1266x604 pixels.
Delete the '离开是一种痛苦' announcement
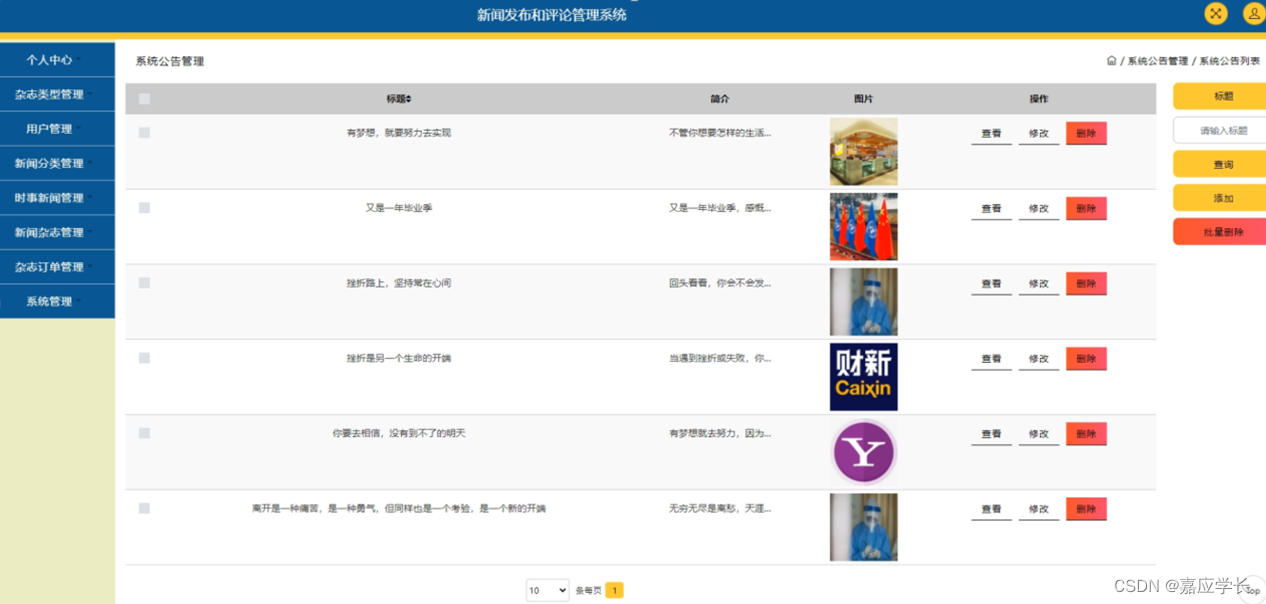(x=1086, y=509)
